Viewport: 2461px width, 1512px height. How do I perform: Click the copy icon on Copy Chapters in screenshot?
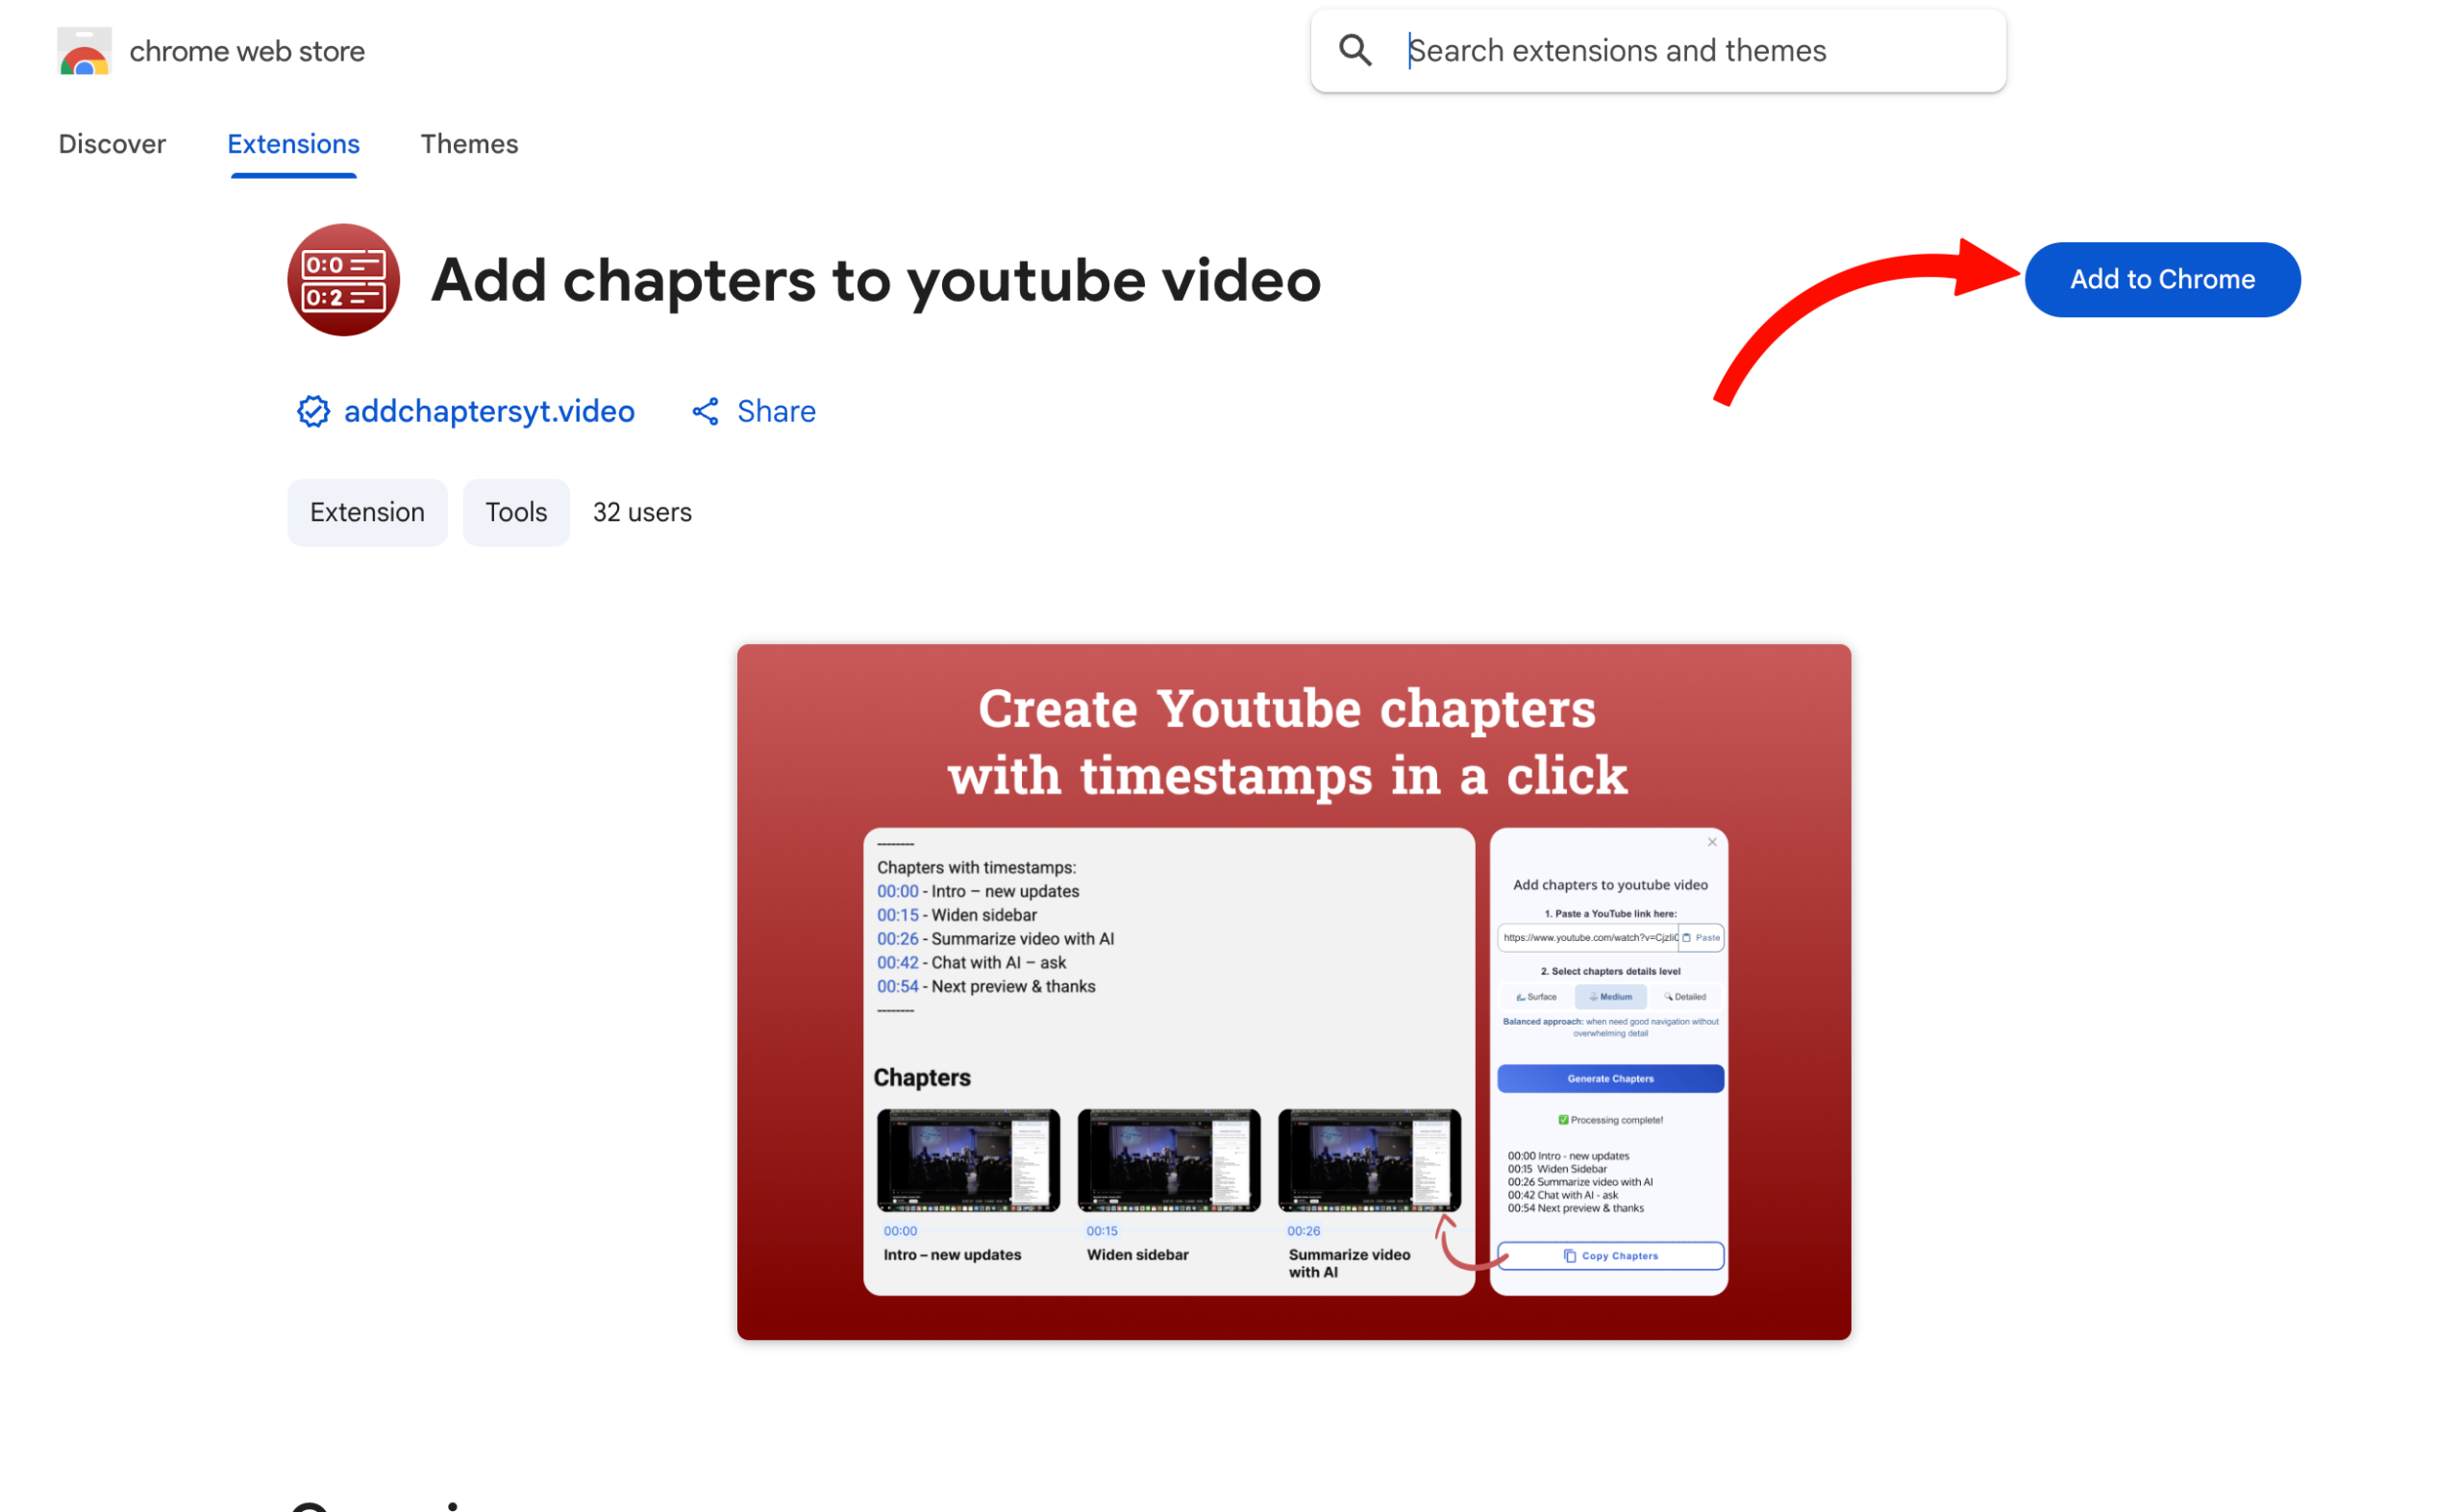coord(1570,1256)
